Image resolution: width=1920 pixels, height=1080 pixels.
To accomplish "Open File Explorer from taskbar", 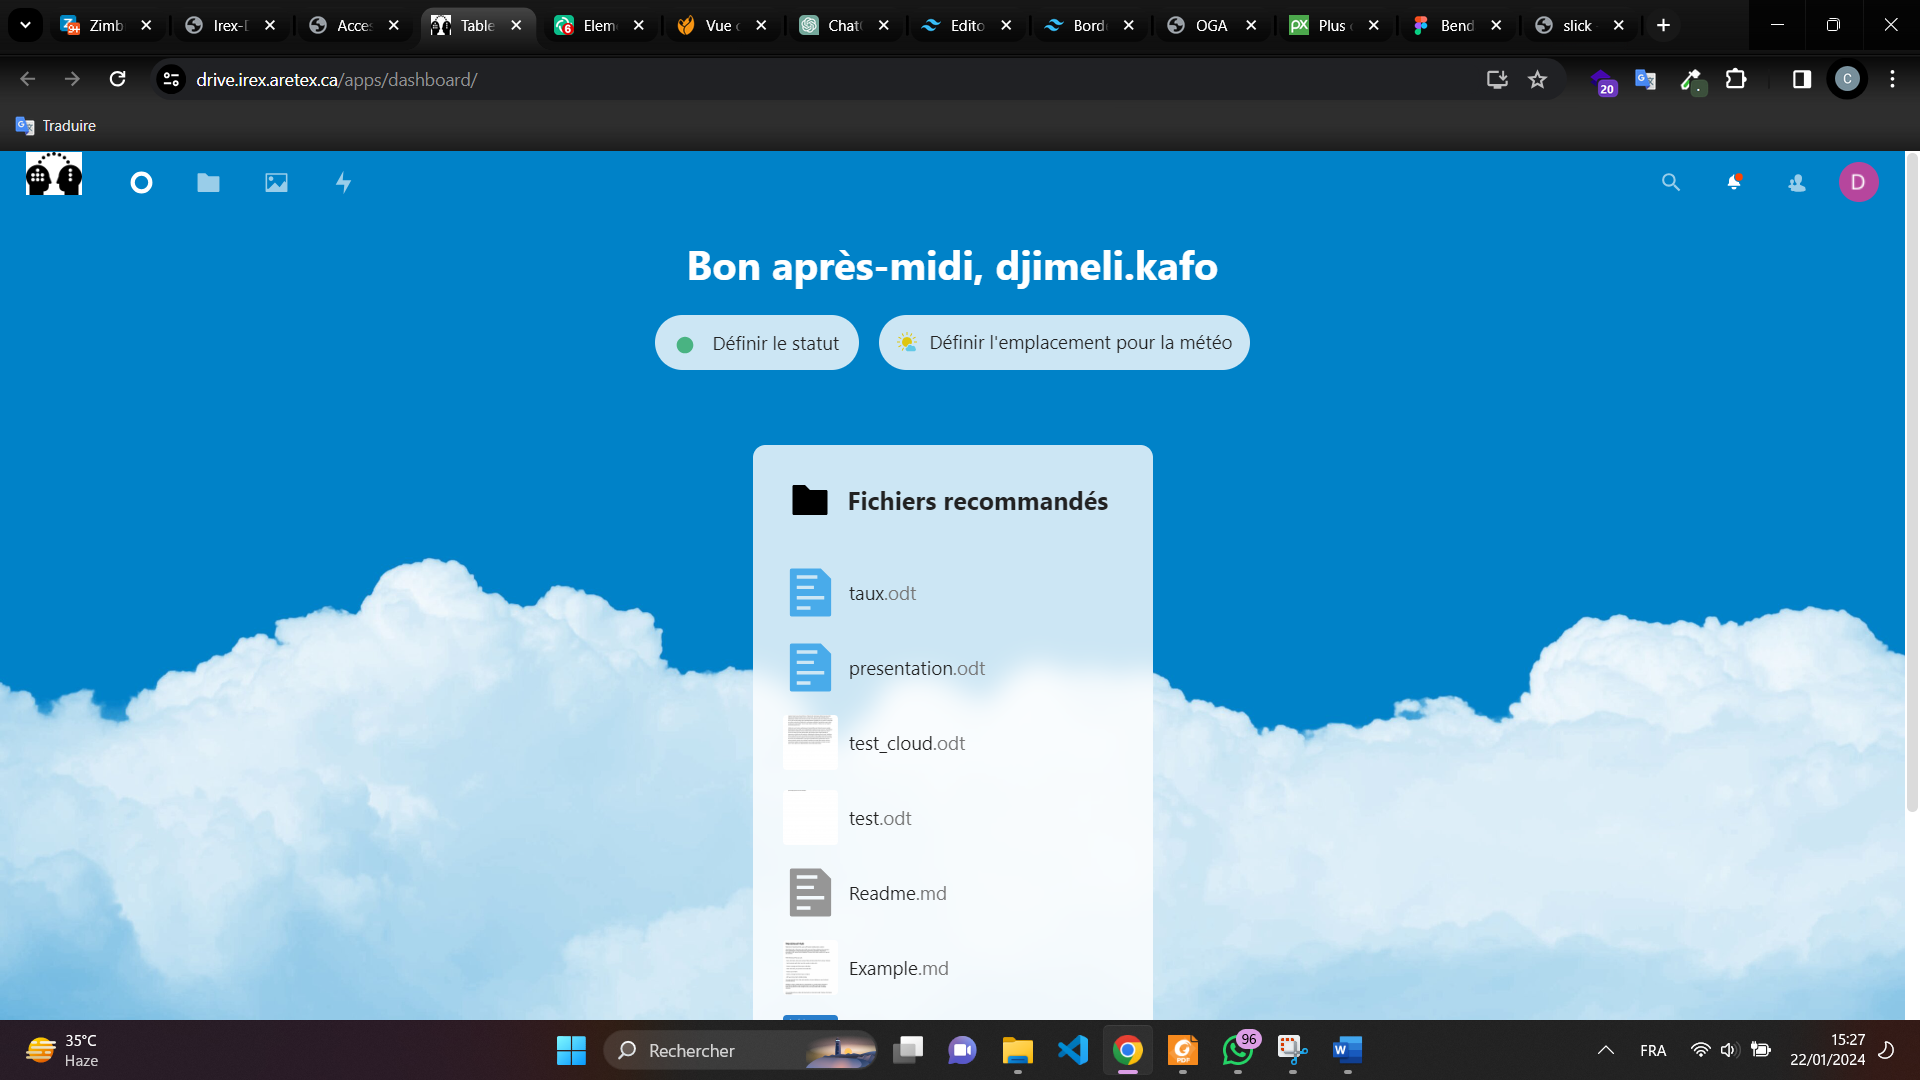I will (x=1017, y=1050).
